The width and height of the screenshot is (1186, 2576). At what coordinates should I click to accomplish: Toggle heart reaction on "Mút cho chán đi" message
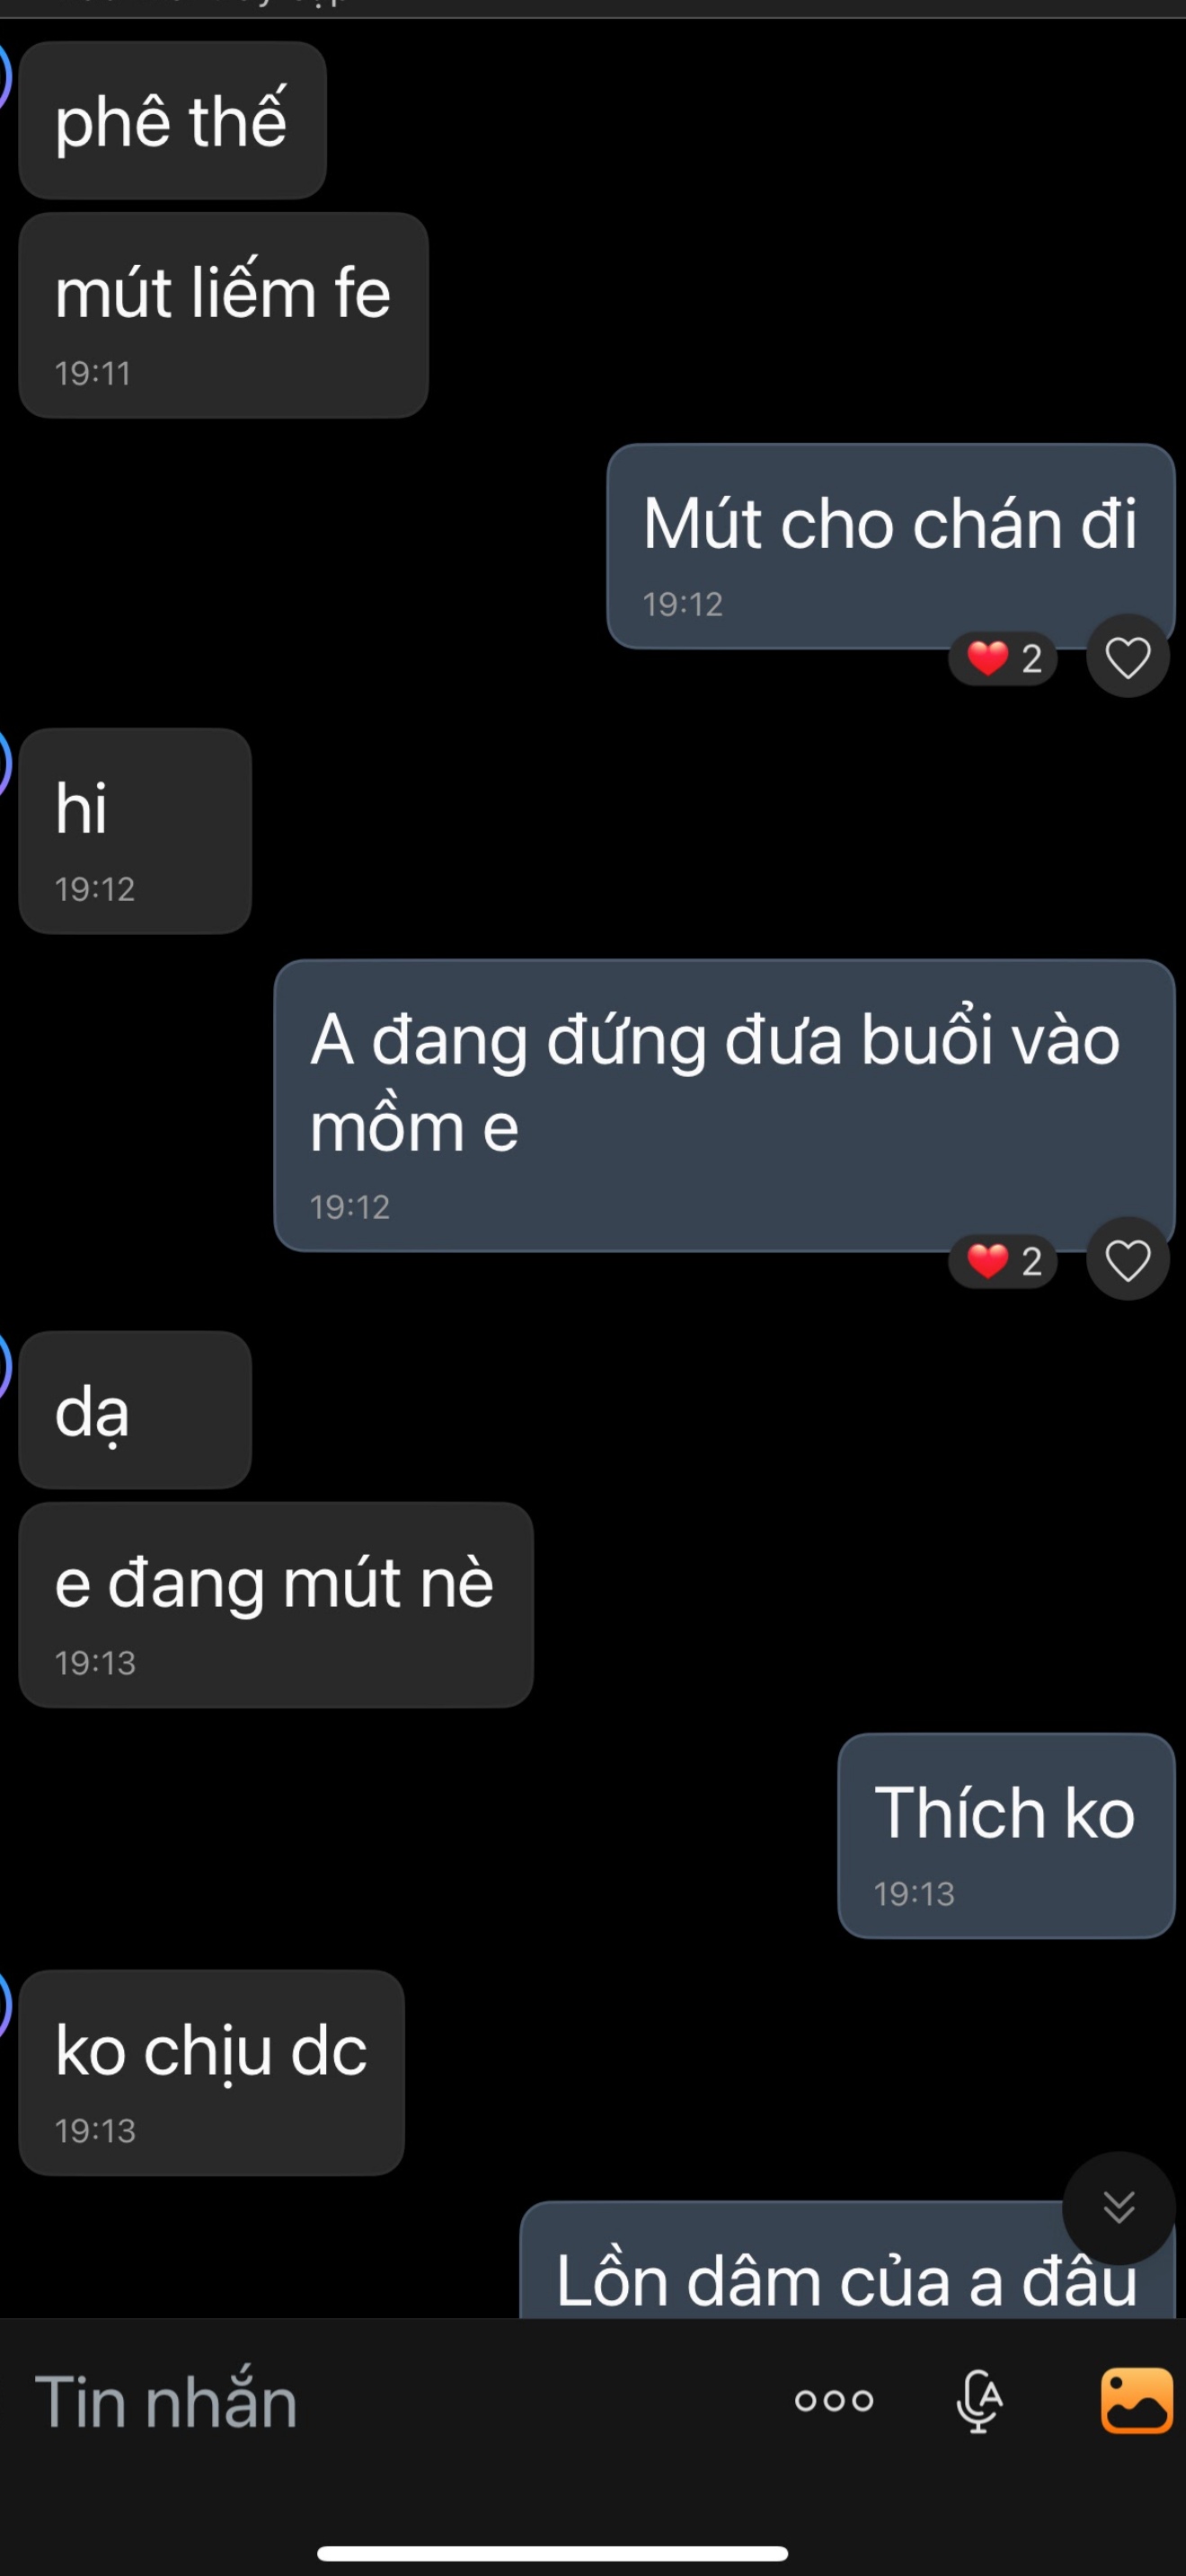click(x=1127, y=657)
